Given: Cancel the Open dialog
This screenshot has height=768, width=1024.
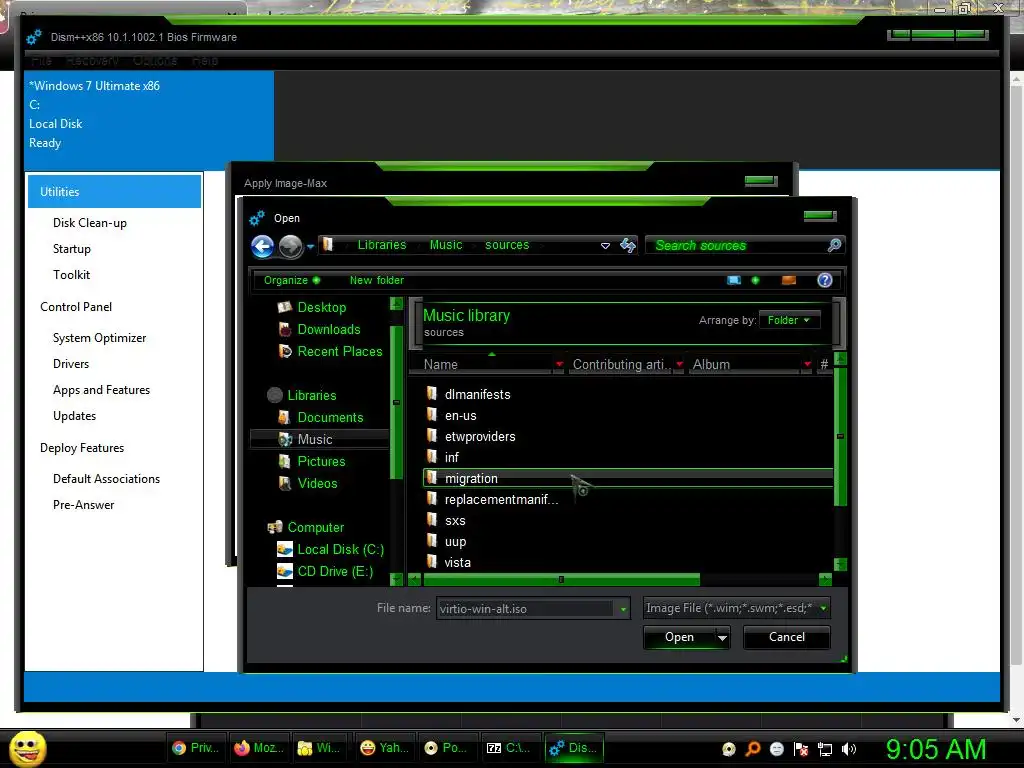Looking at the screenshot, I should click(786, 637).
